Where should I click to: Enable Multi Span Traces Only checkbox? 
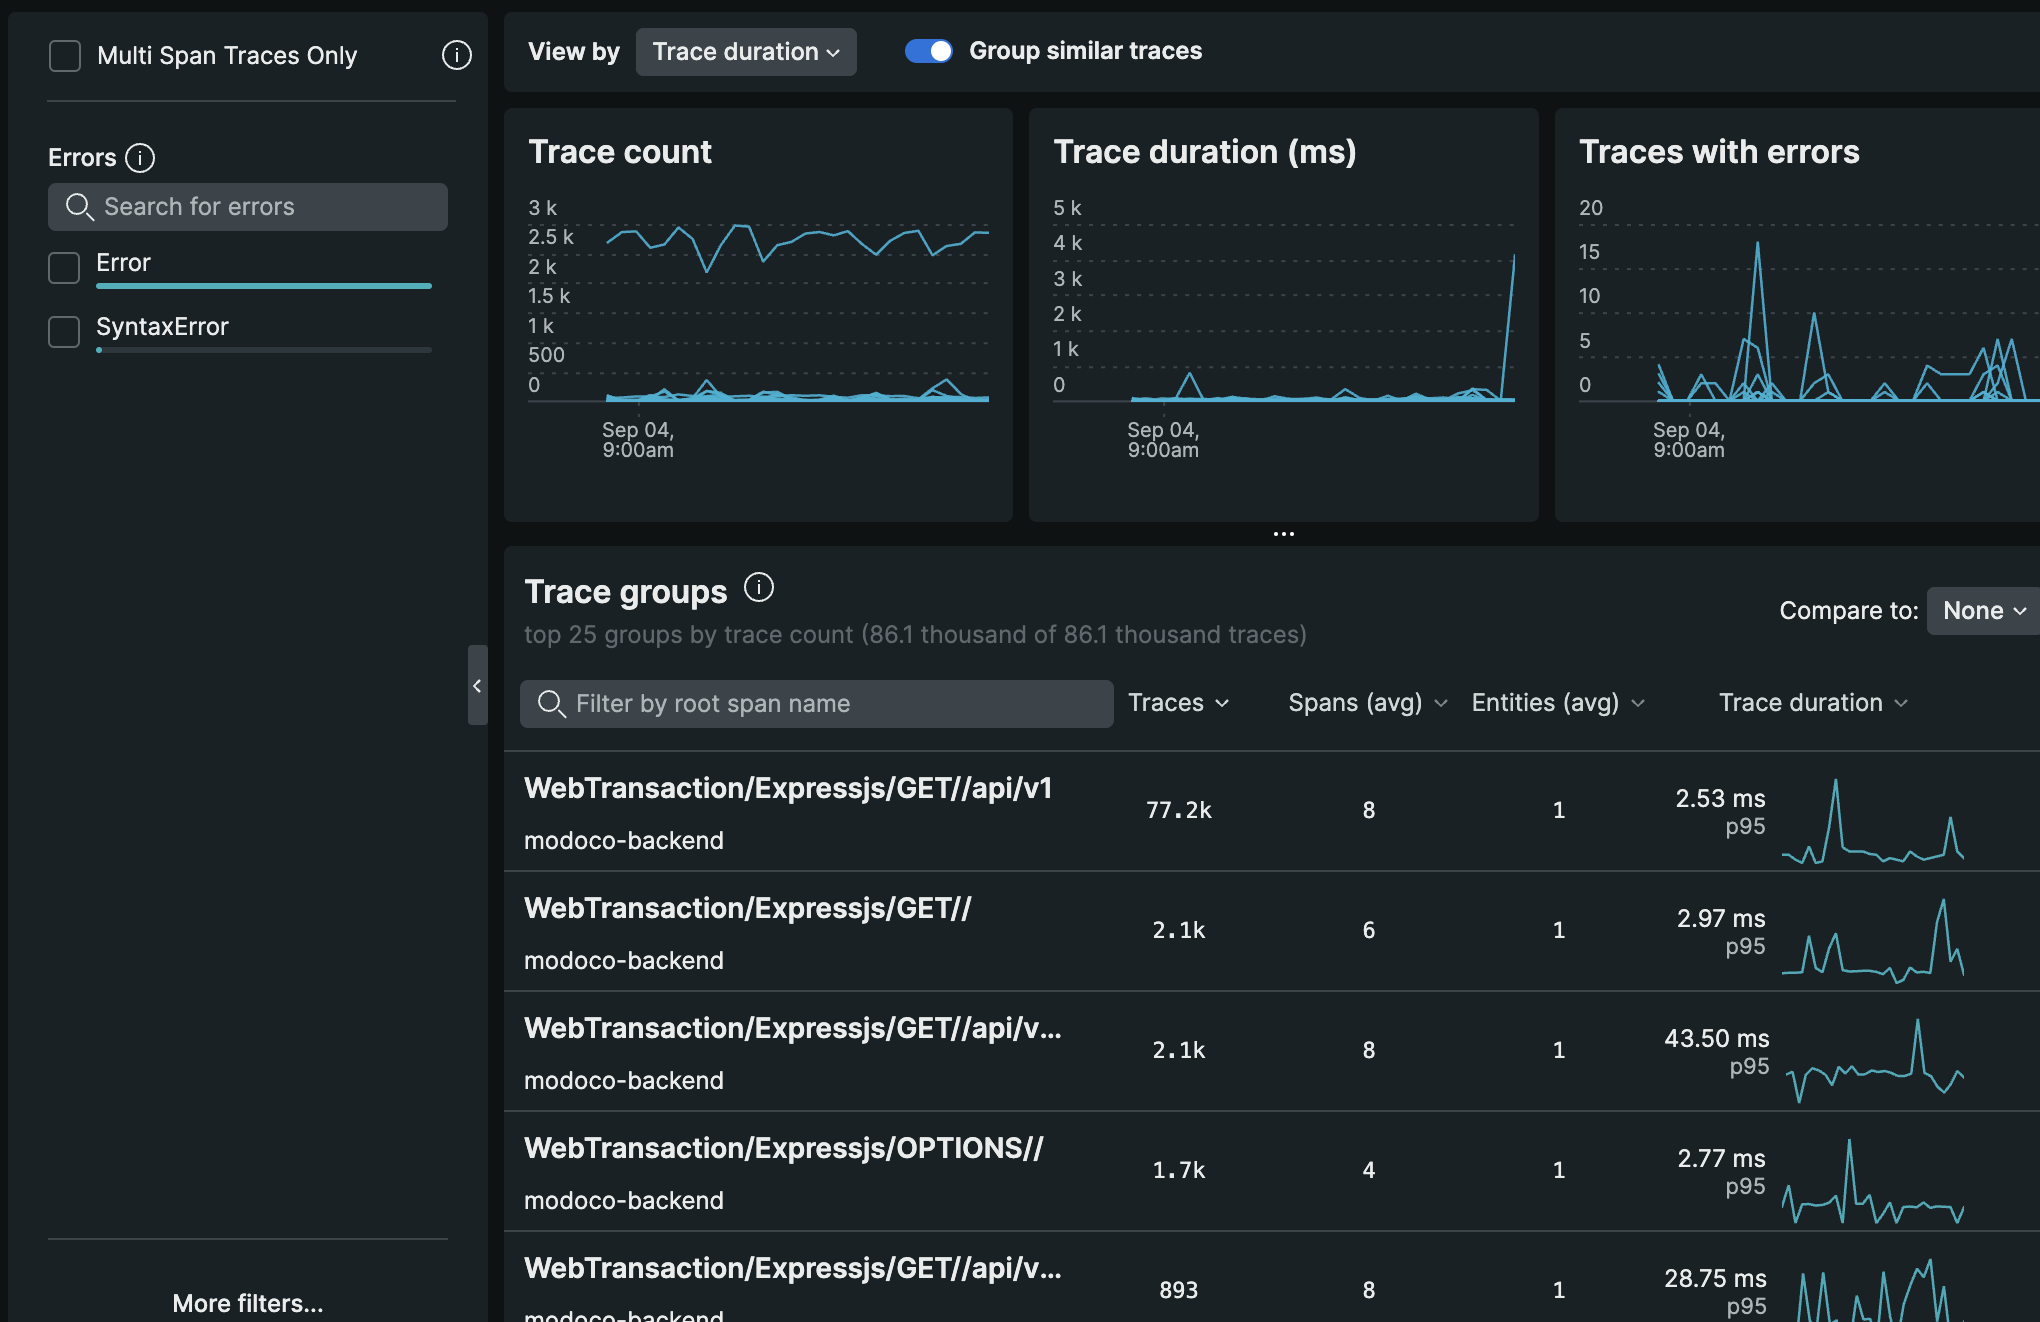[x=65, y=56]
